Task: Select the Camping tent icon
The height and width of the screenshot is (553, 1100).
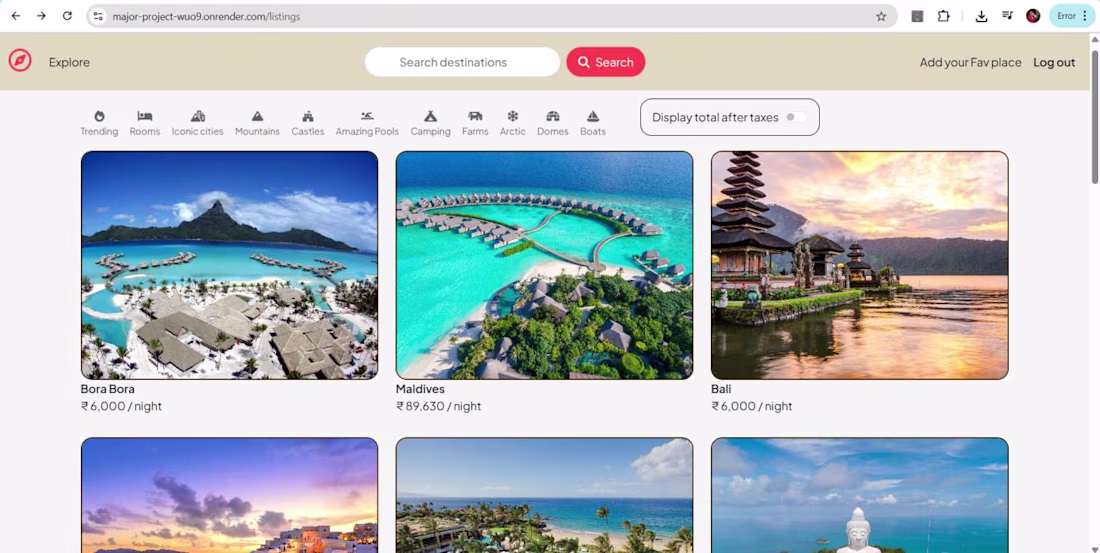Action: tap(430, 116)
